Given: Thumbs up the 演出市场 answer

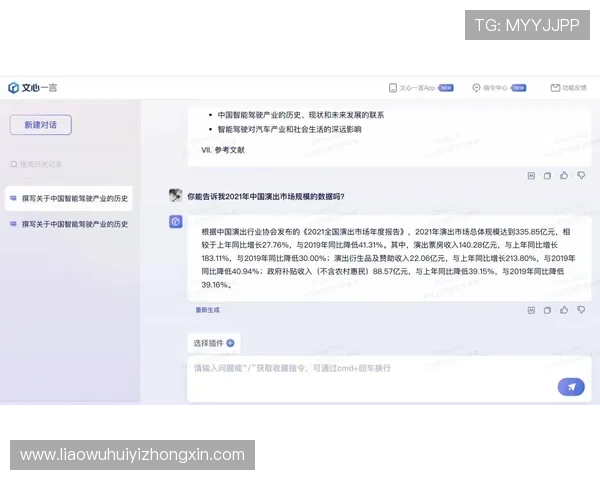Looking at the screenshot, I should tap(564, 310).
